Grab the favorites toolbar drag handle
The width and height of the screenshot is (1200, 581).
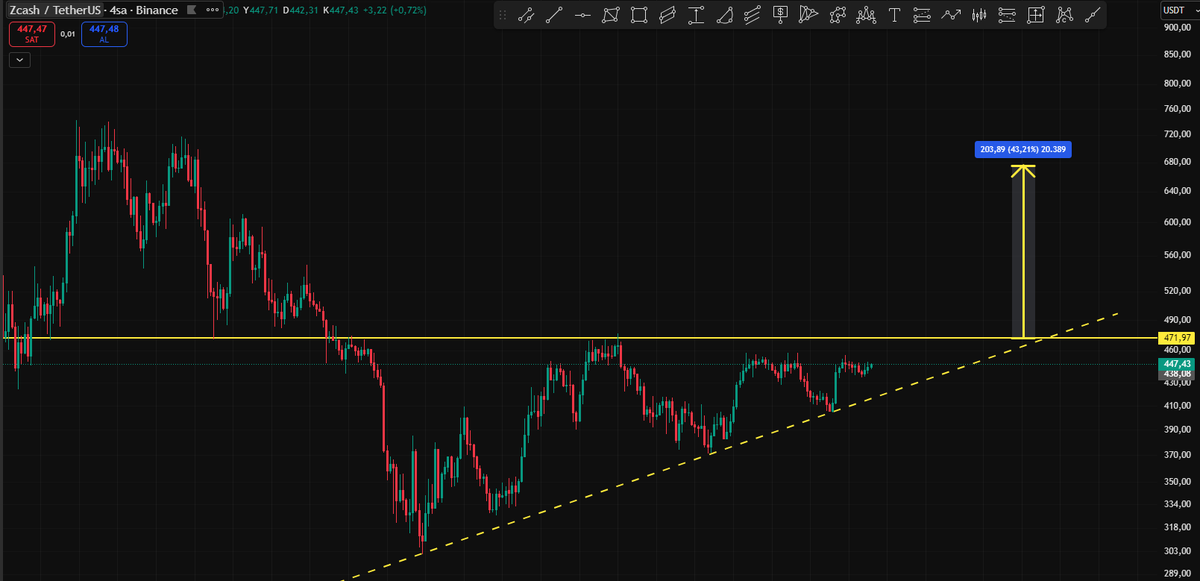point(503,15)
